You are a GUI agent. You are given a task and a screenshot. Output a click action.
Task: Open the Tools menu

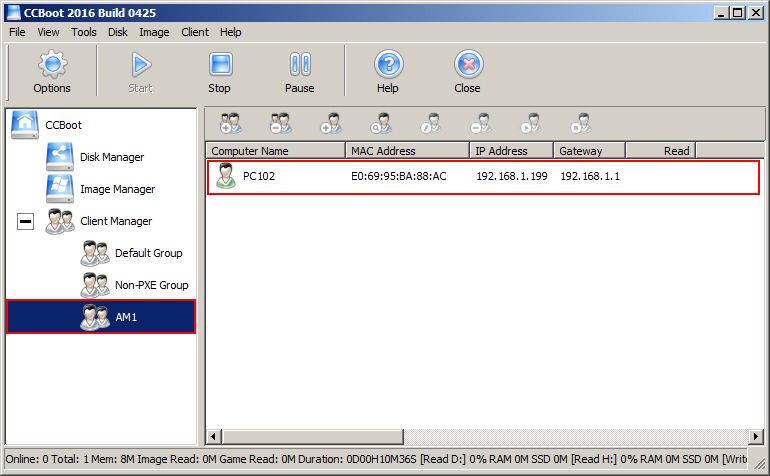tap(83, 32)
